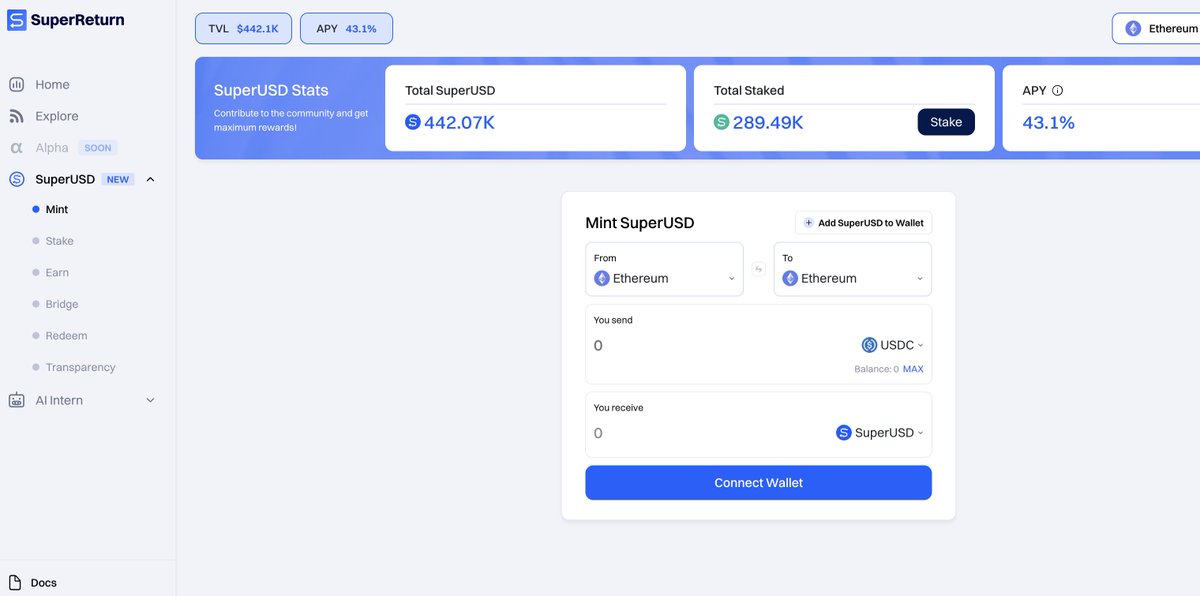The width and height of the screenshot is (1200, 596).
Task: Click the AI Intern robot icon
Action: [16, 400]
